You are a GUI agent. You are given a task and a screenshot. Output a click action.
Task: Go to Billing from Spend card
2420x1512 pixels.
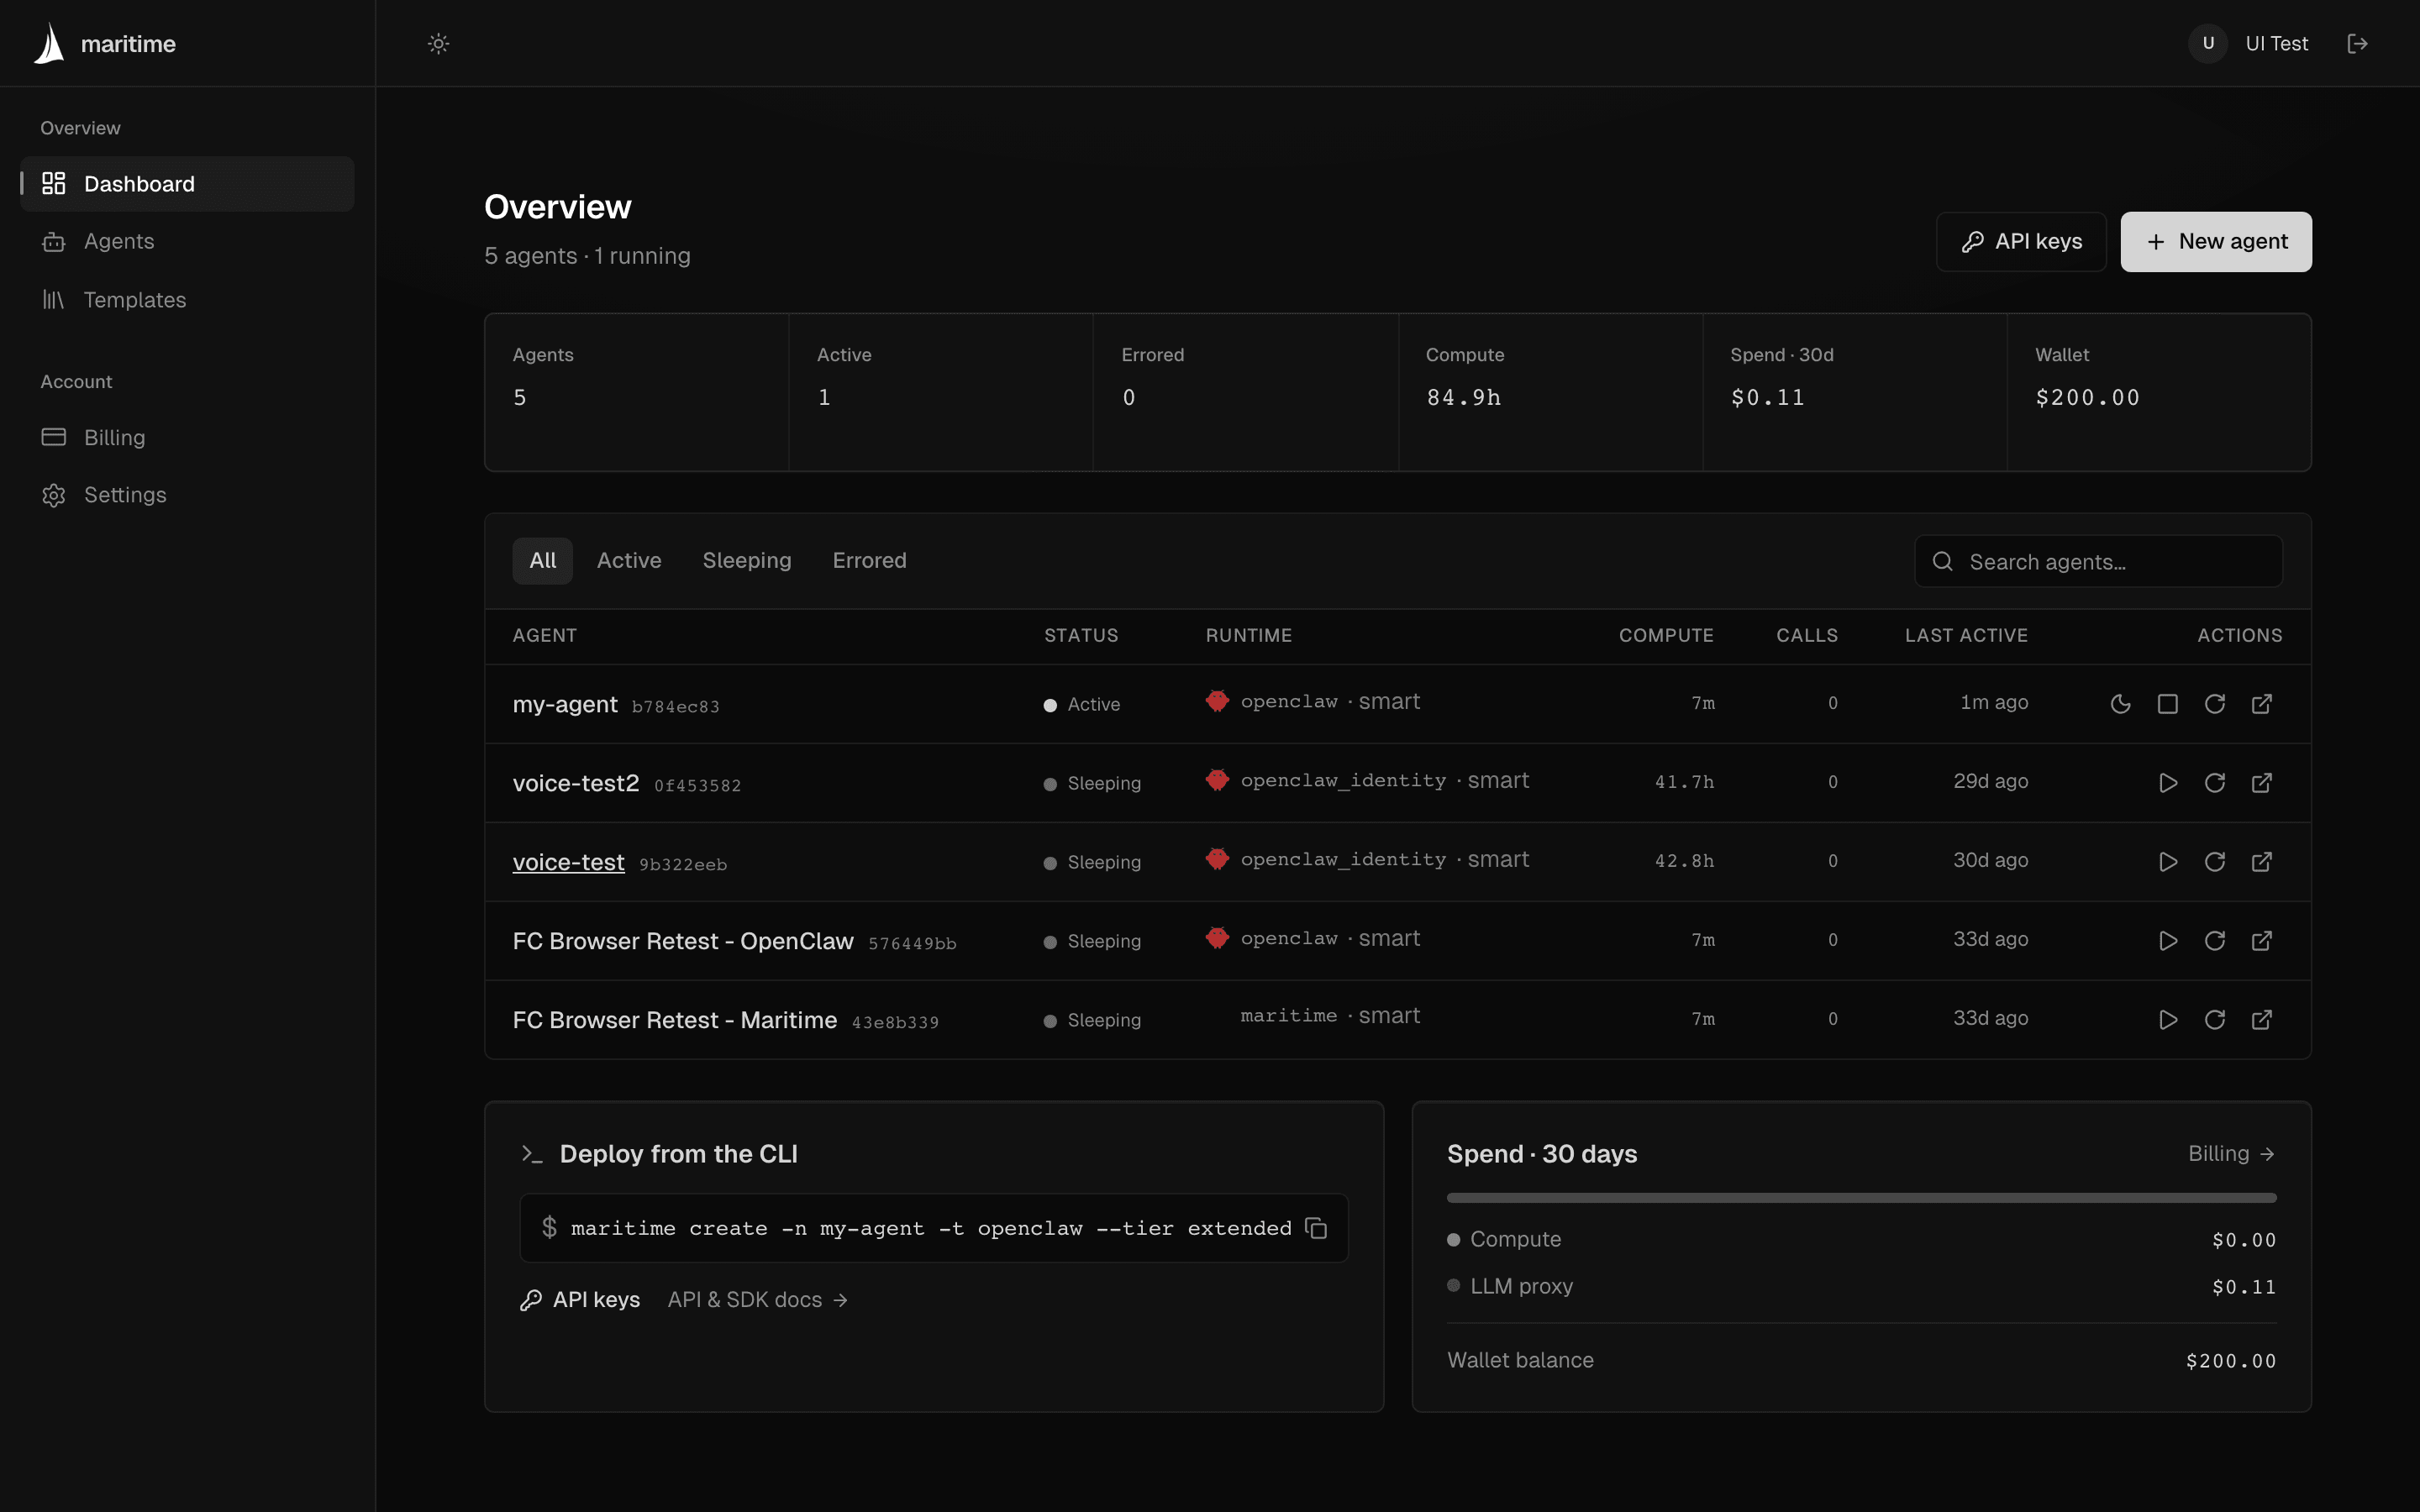coord(2232,1153)
